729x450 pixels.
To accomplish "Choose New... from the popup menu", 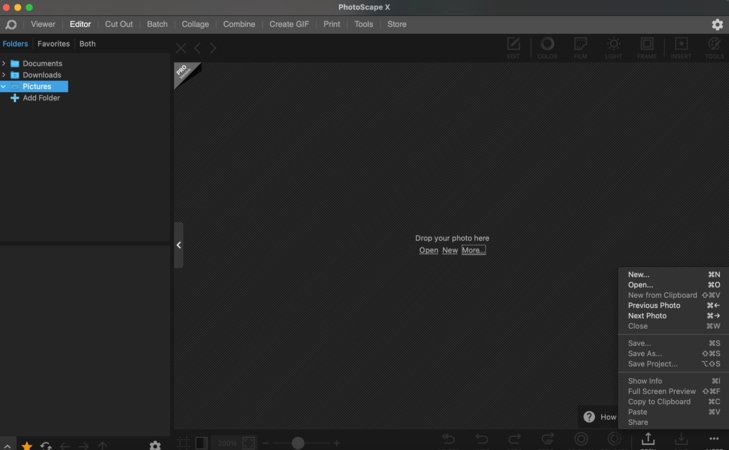I will [x=673, y=275].
